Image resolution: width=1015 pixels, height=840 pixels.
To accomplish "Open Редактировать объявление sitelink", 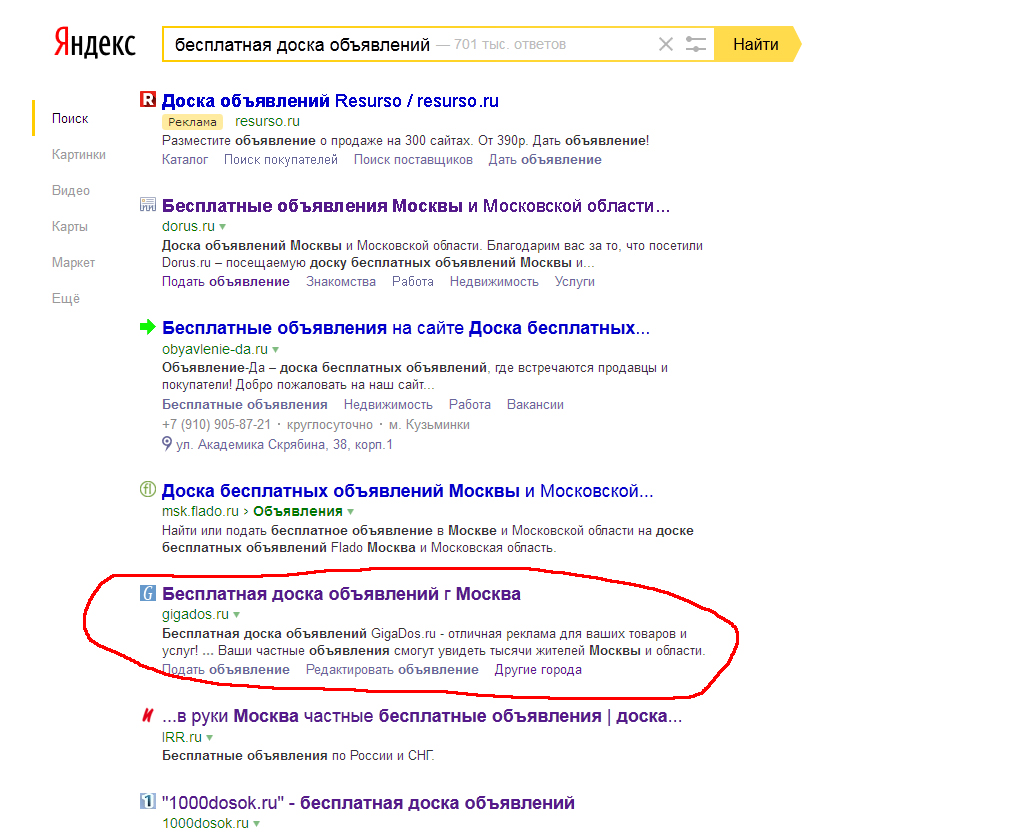I will pos(392,670).
